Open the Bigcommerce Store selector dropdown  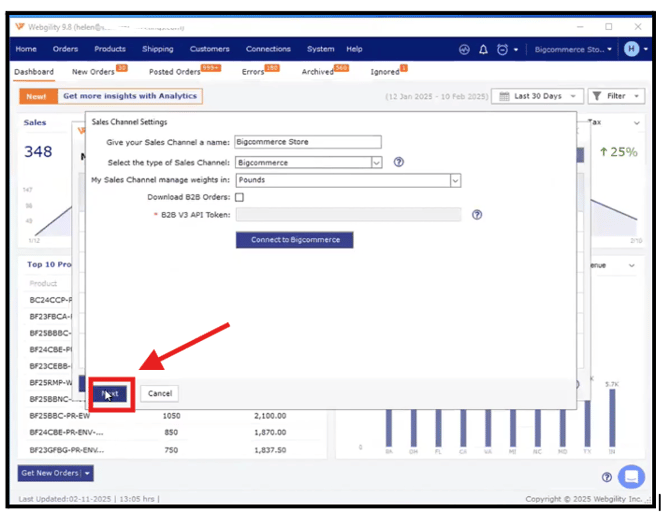pos(572,49)
